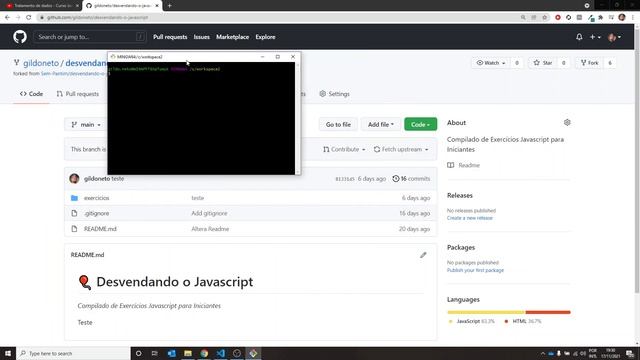The image size is (640, 360).
Task: Switch to the repository Pull requests tab
Action: [x=78, y=94]
